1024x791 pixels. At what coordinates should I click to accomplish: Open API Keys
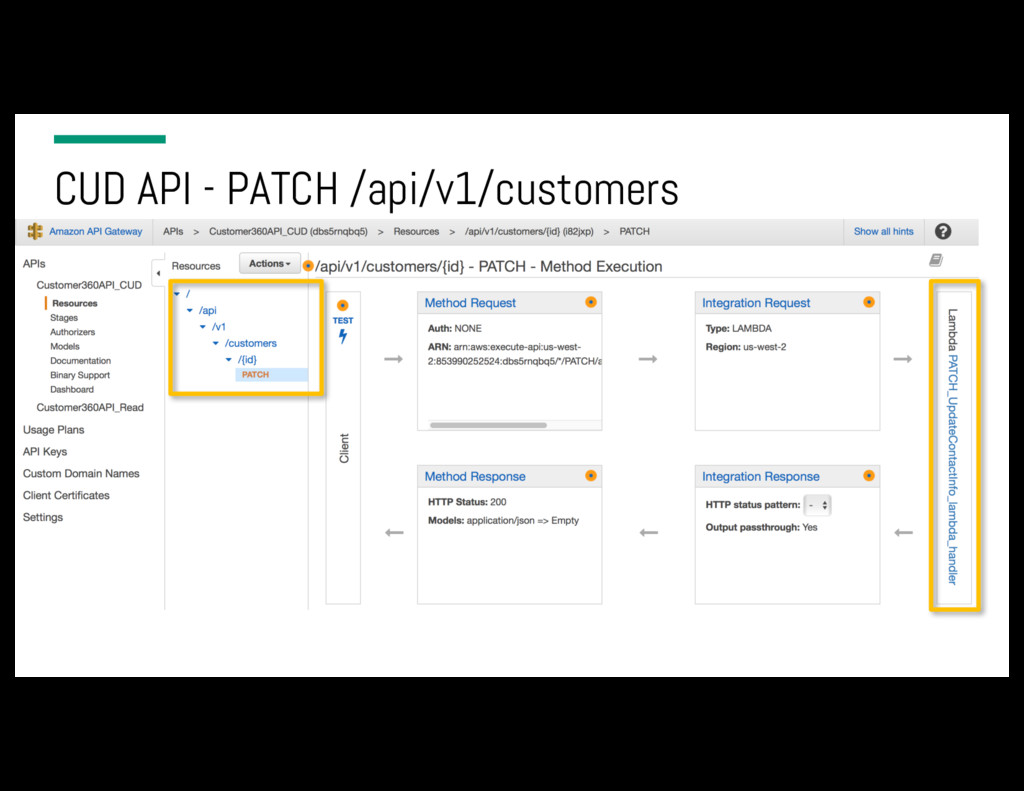(44, 451)
